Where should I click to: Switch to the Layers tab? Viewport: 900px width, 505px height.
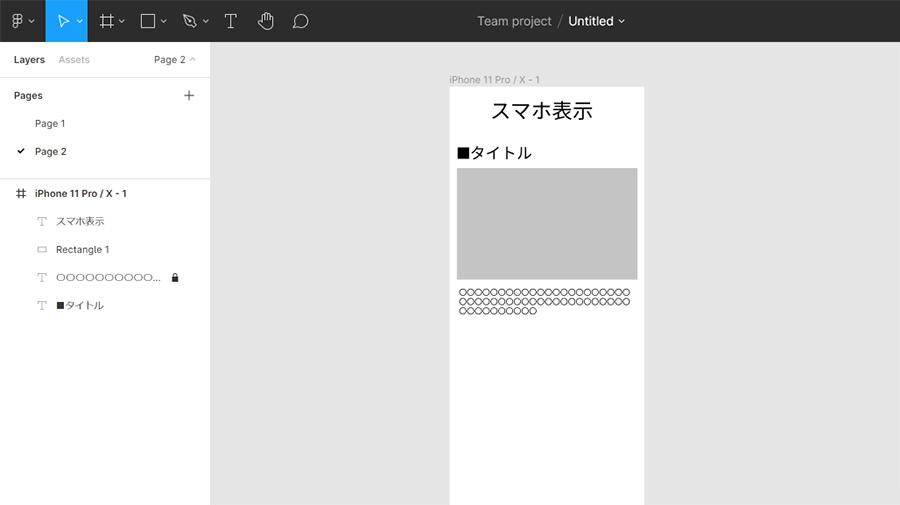29,60
